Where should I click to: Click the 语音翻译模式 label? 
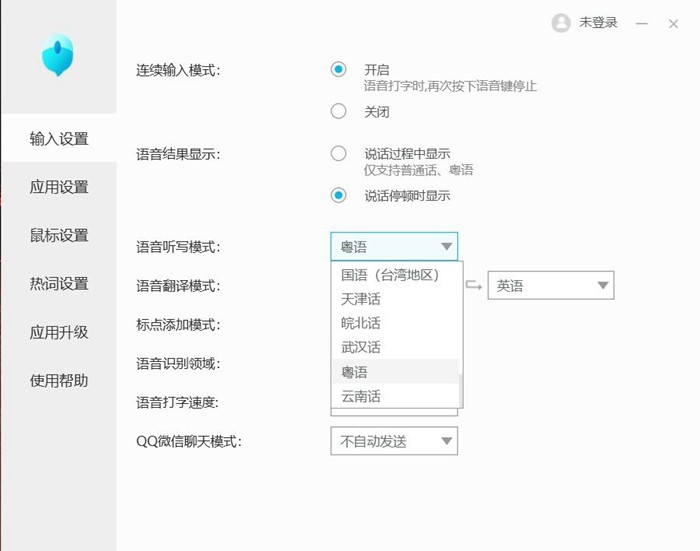(x=178, y=286)
